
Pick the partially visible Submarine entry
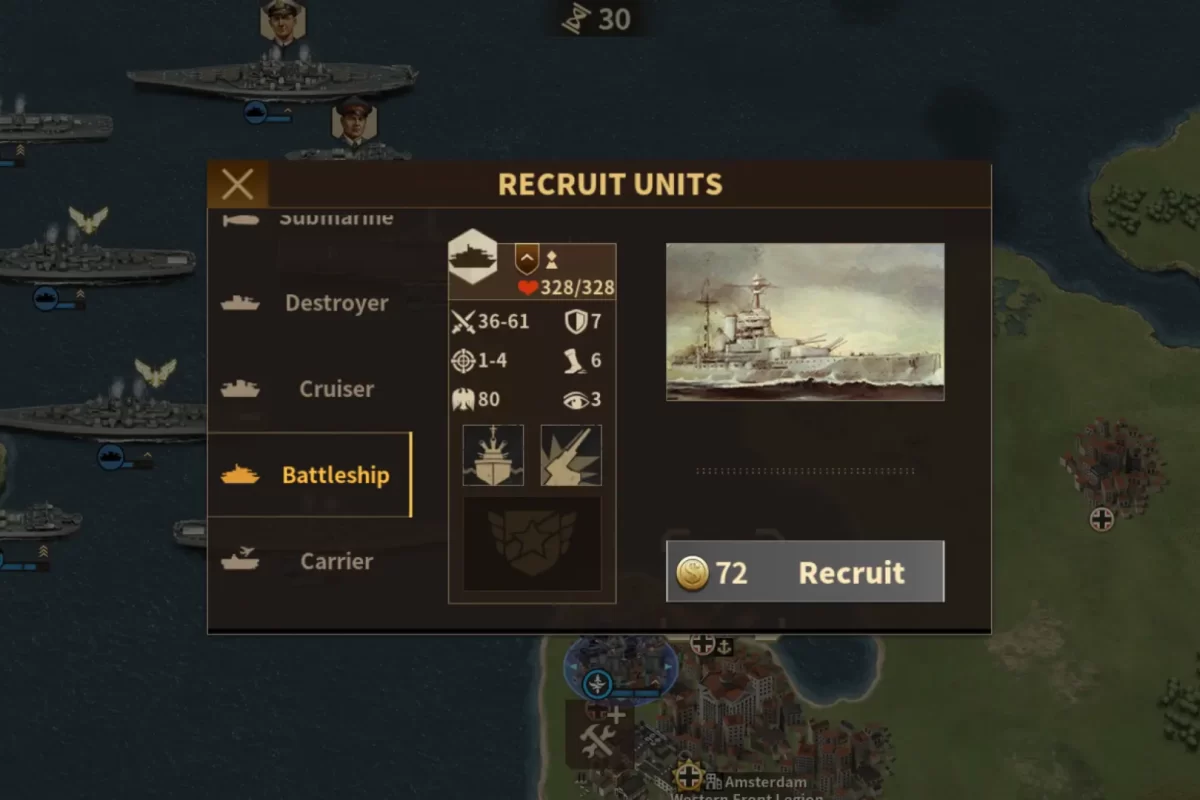(309, 220)
